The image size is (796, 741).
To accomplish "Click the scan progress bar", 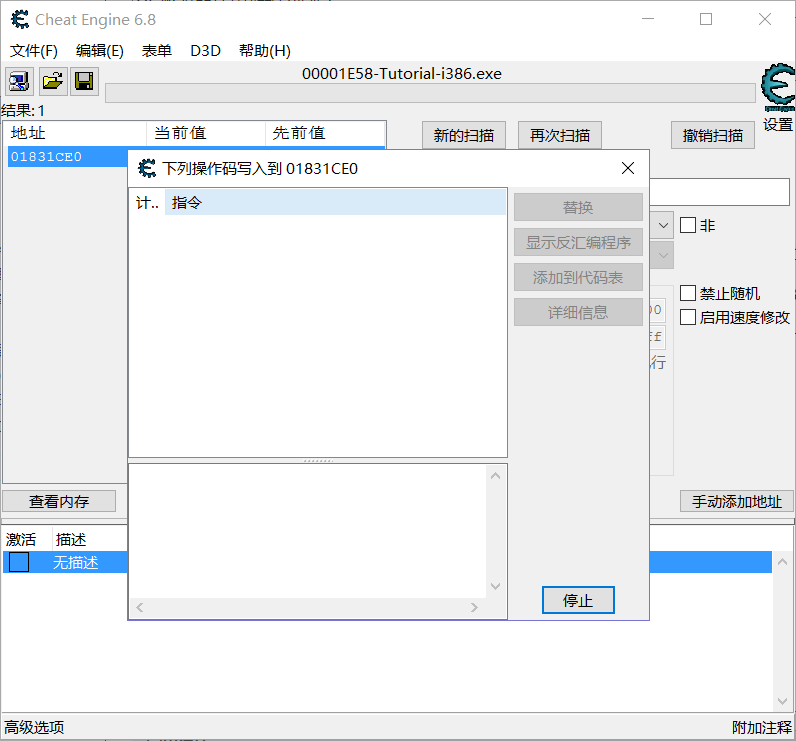I will click(x=430, y=93).
